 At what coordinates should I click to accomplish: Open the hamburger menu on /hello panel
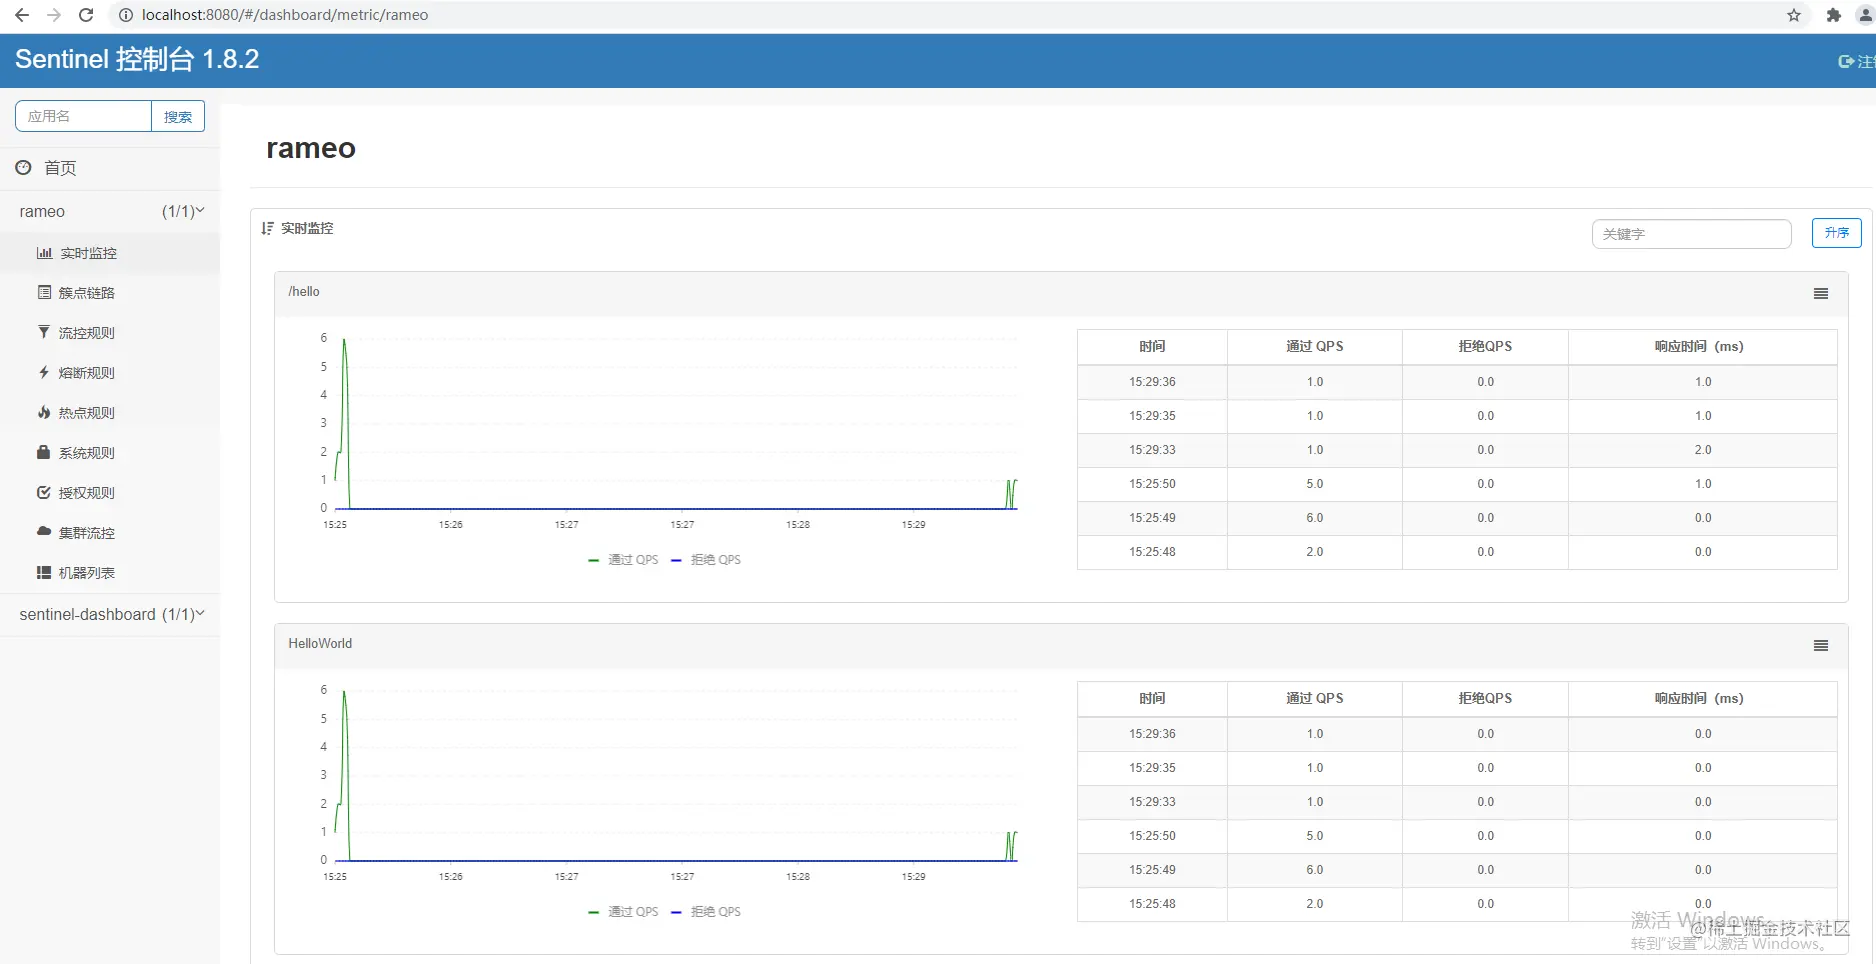(x=1821, y=293)
